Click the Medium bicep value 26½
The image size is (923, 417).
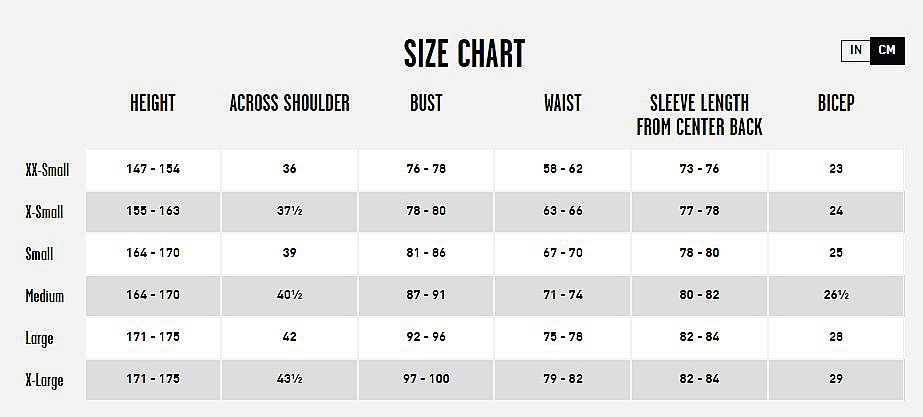point(836,295)
